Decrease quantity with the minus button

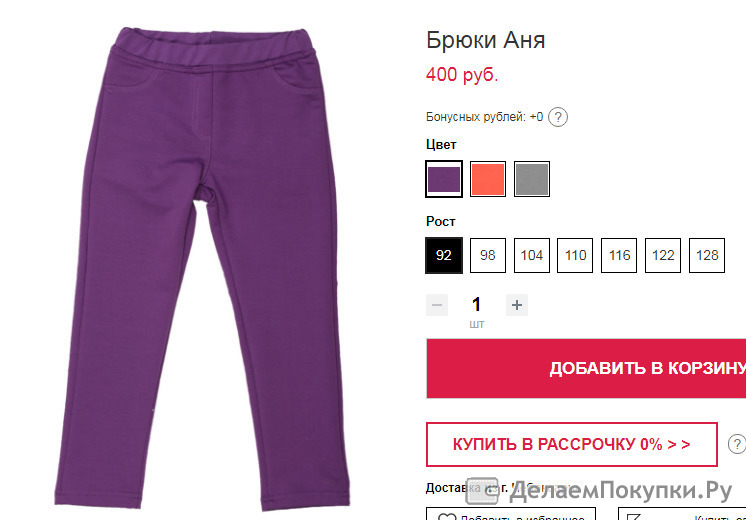pyautogui.click(x=437, y=305)
